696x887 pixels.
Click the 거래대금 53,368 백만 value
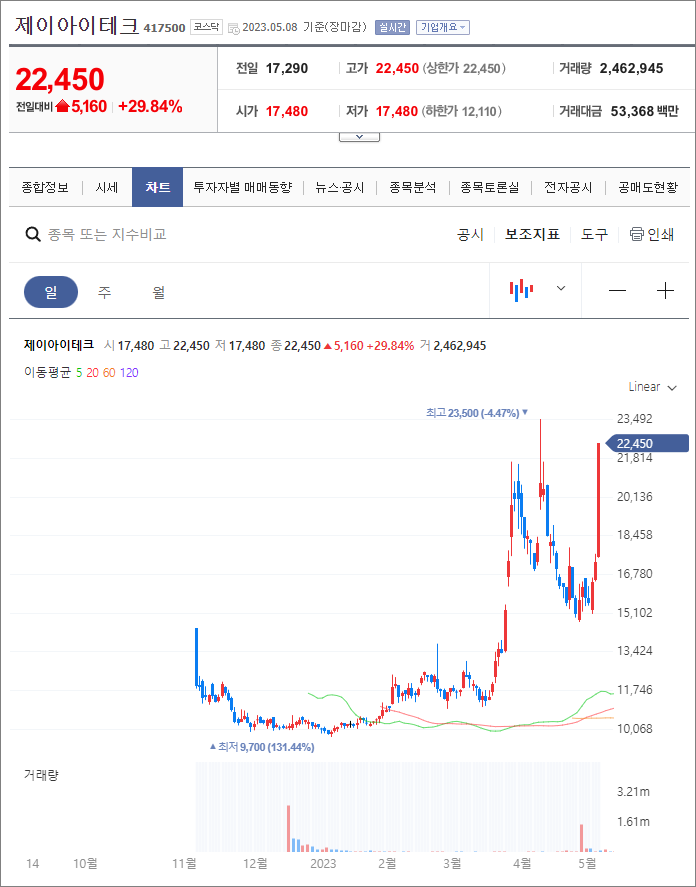tap(645, 111)
